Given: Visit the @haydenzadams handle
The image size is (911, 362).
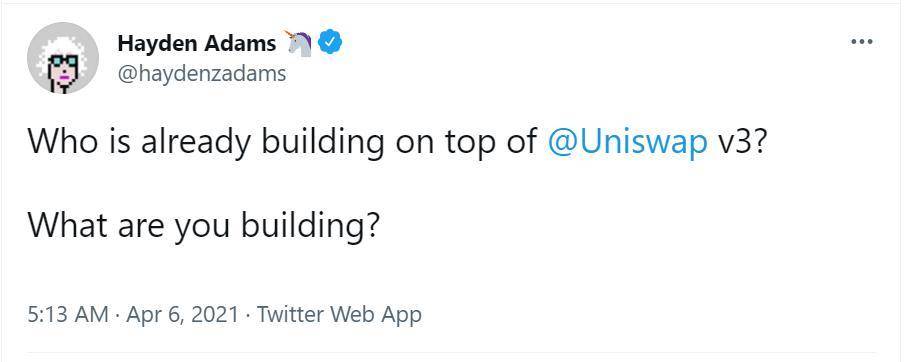Looking at the screenshot, I should tap(202, 74).
